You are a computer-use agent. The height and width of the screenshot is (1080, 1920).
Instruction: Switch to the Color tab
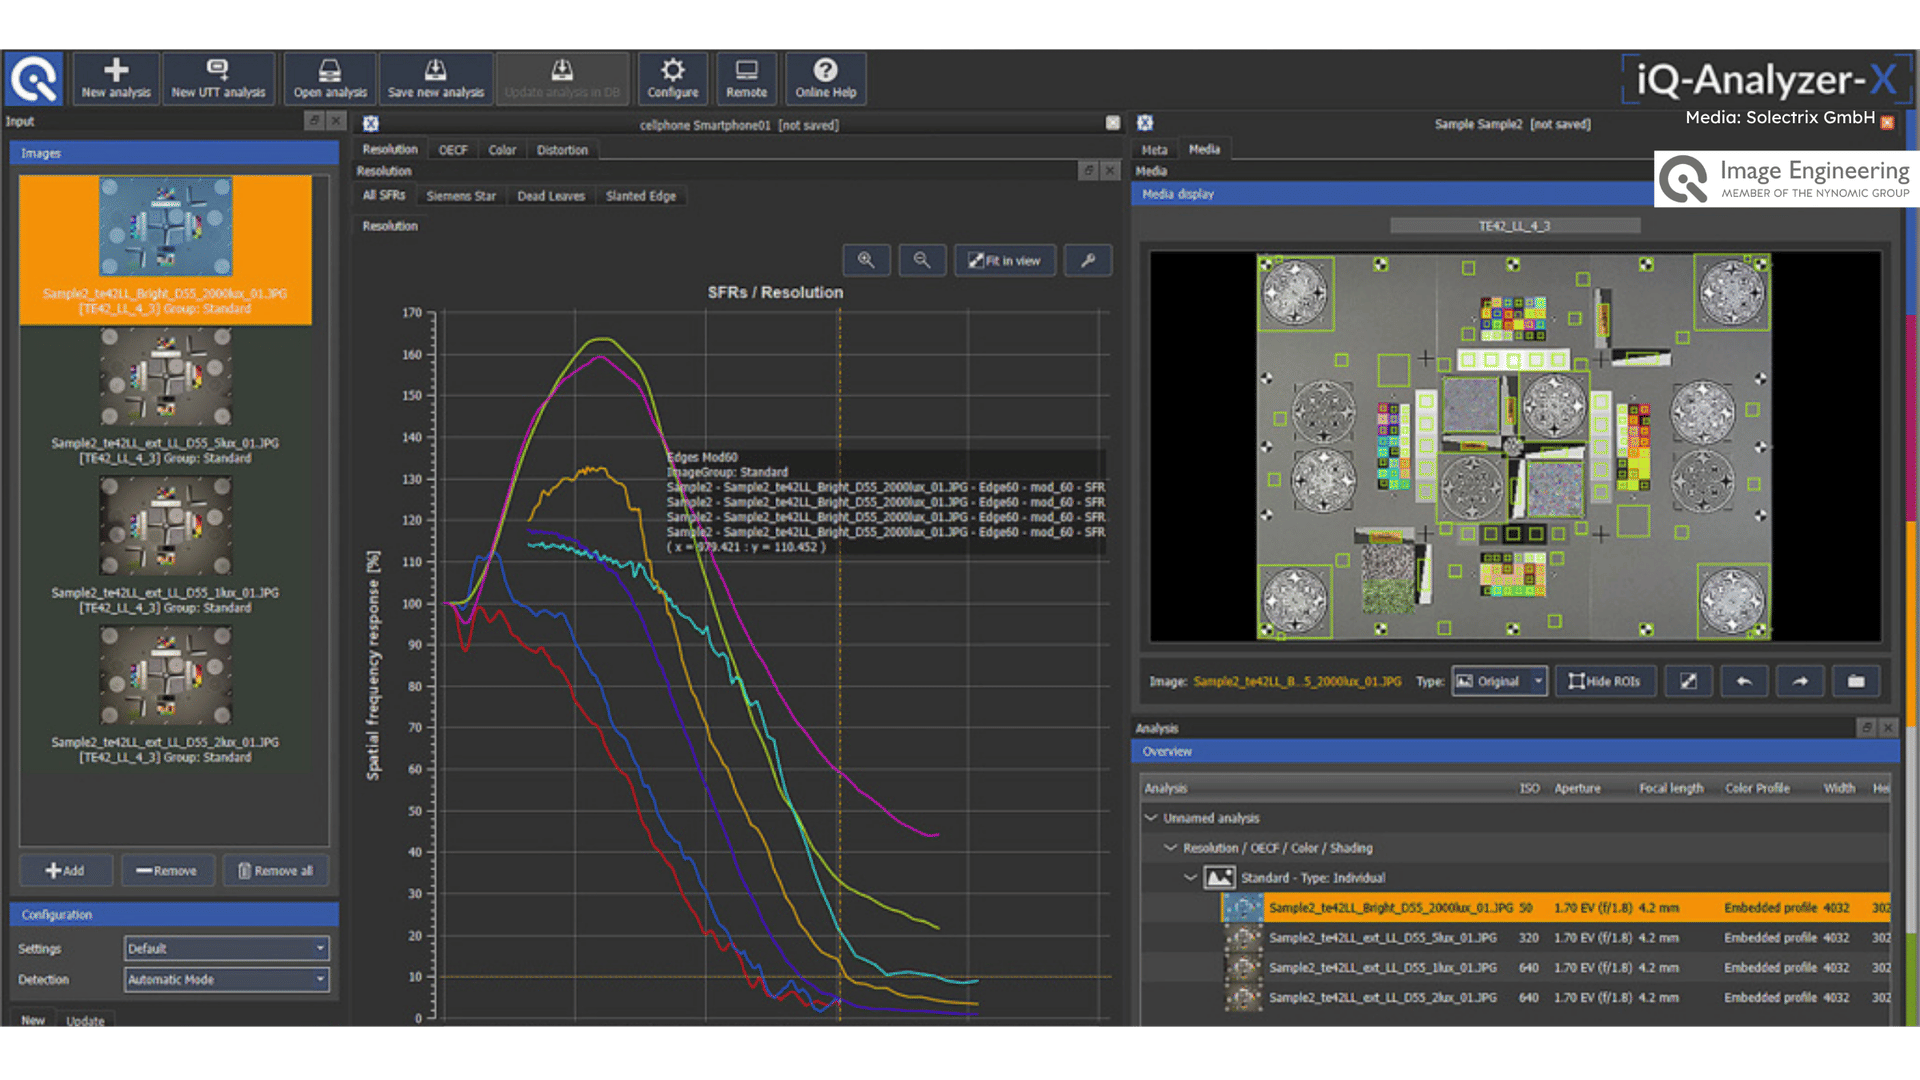502,150
